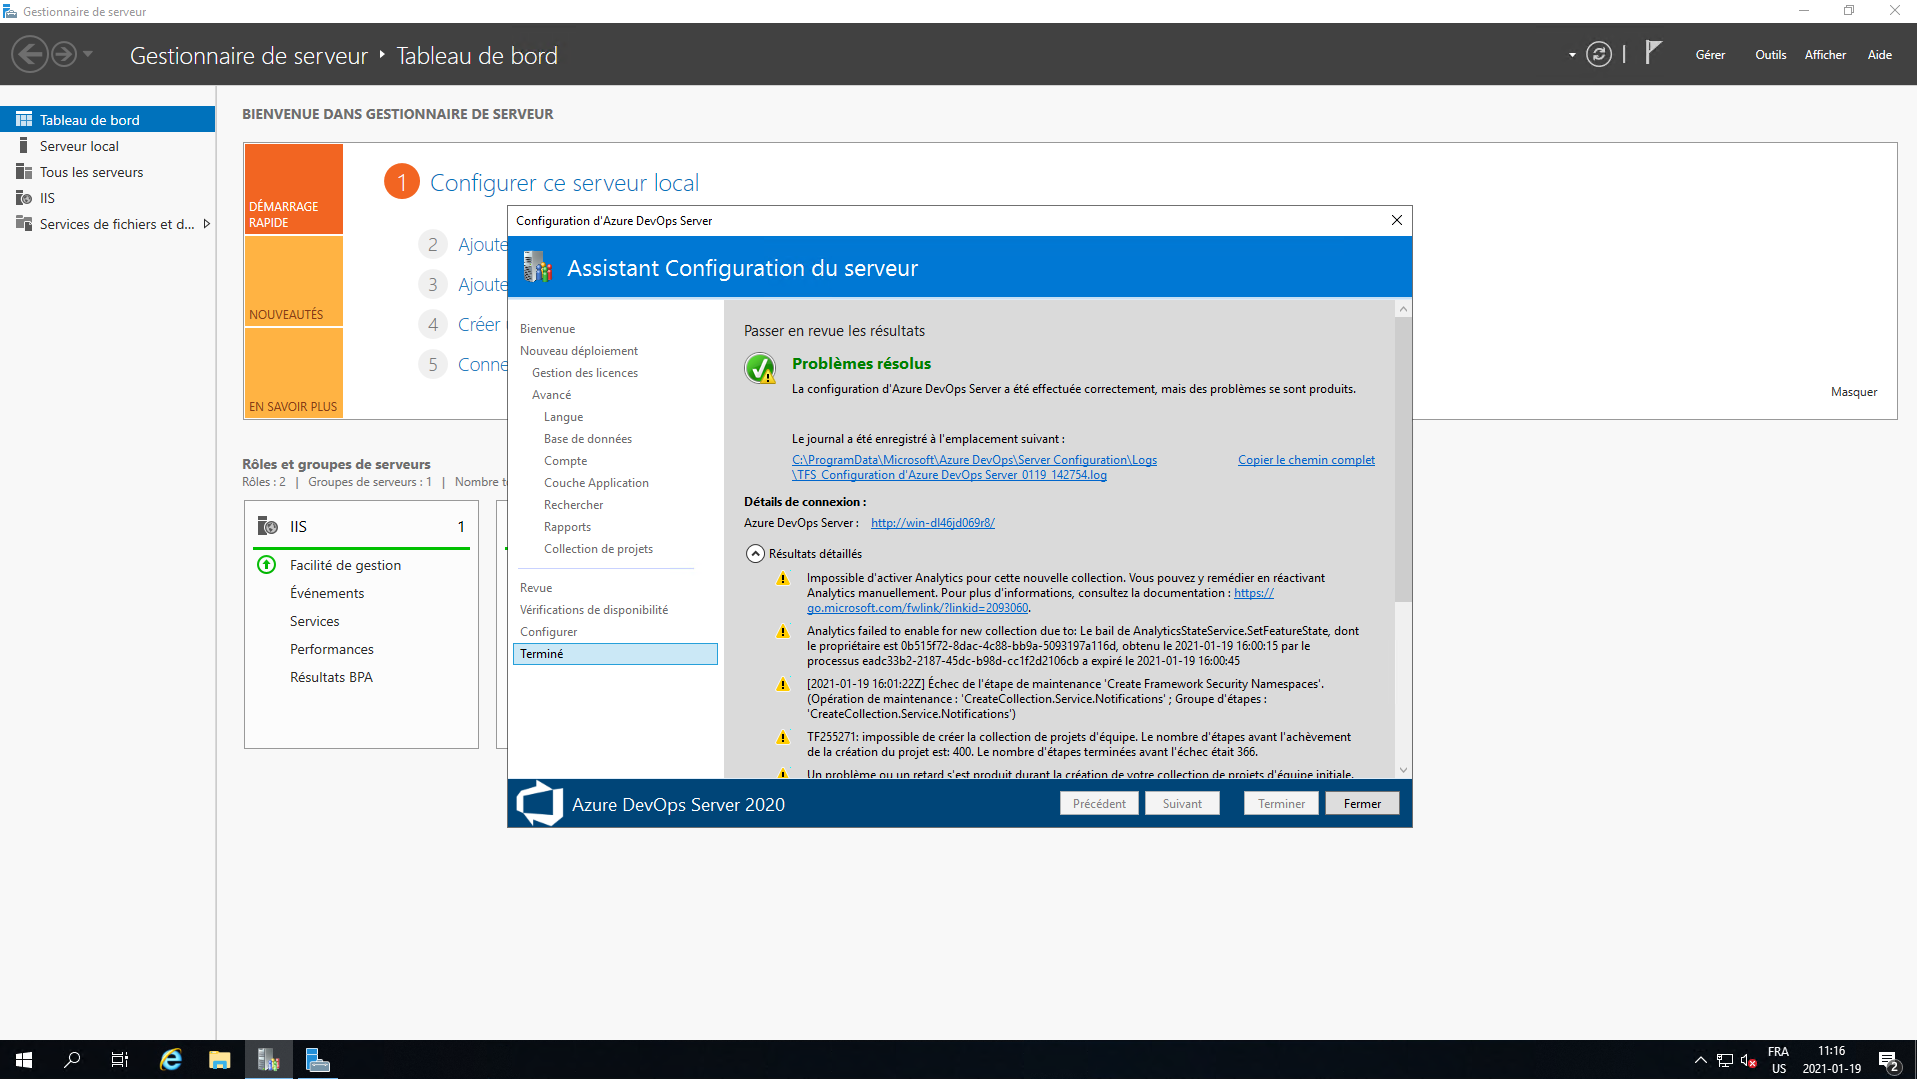This screenshot has width=1917, height=1079.
Task: Click the Masquer link in welcome panel
Action: pyautogui.click(x=1853, y=392)
